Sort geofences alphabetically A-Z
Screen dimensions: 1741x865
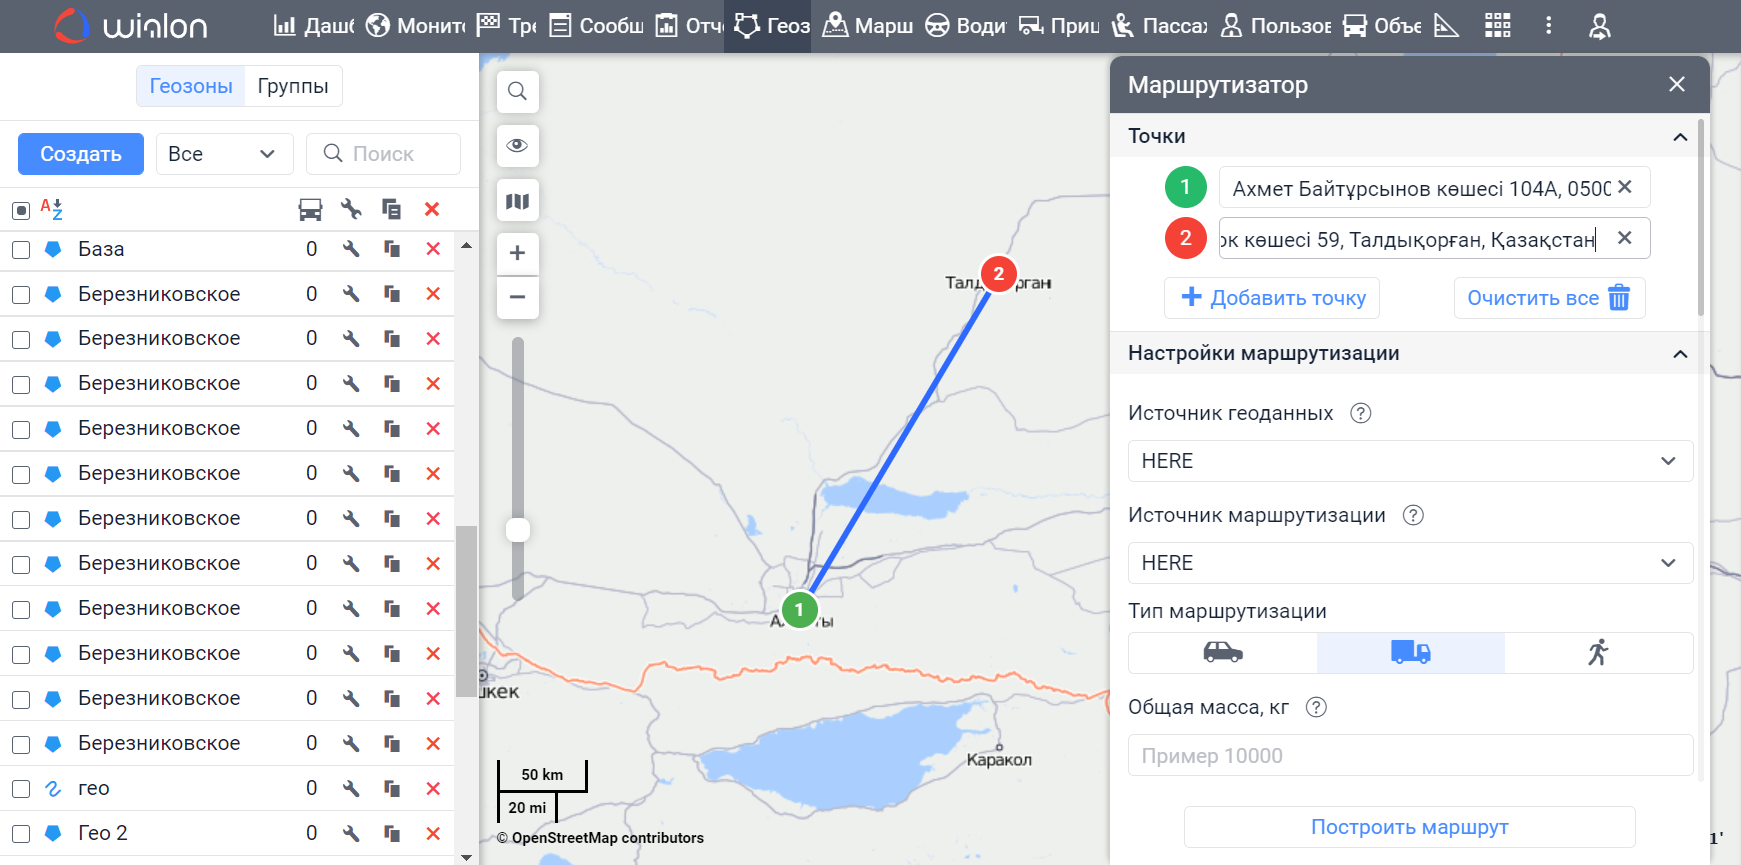coord(52,209)
